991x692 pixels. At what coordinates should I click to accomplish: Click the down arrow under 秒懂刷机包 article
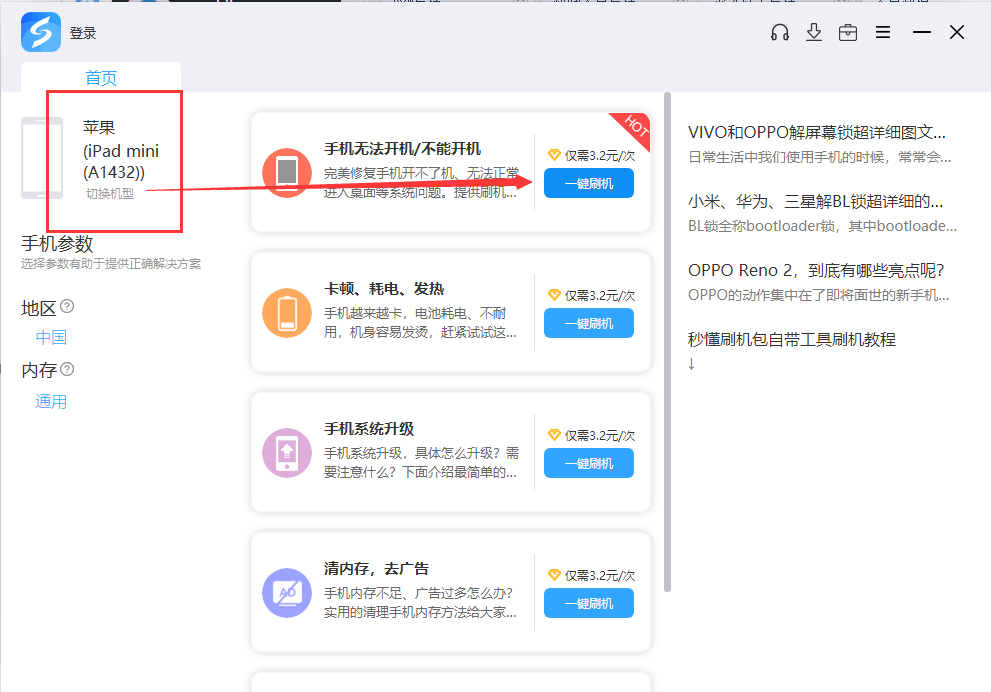tap(692, 363)
